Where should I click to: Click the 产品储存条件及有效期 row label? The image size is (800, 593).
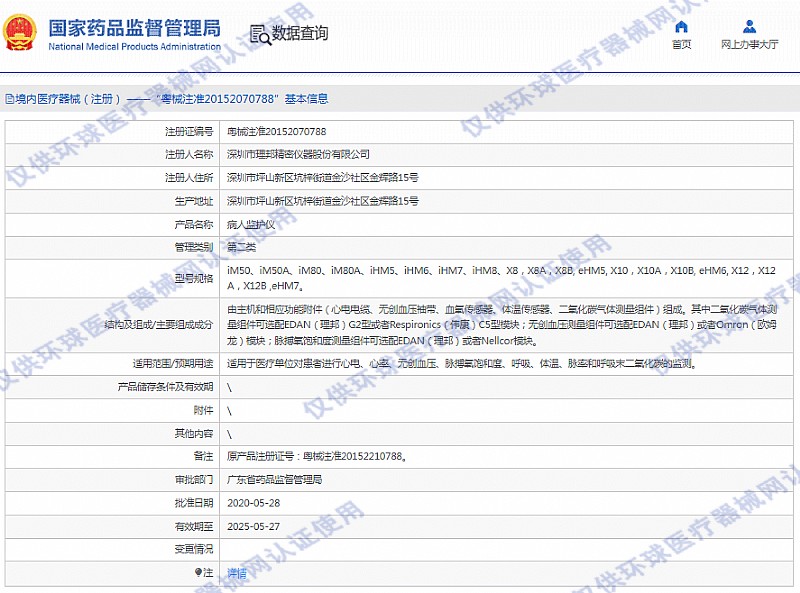pyautogui.click(x=165, y=387)
